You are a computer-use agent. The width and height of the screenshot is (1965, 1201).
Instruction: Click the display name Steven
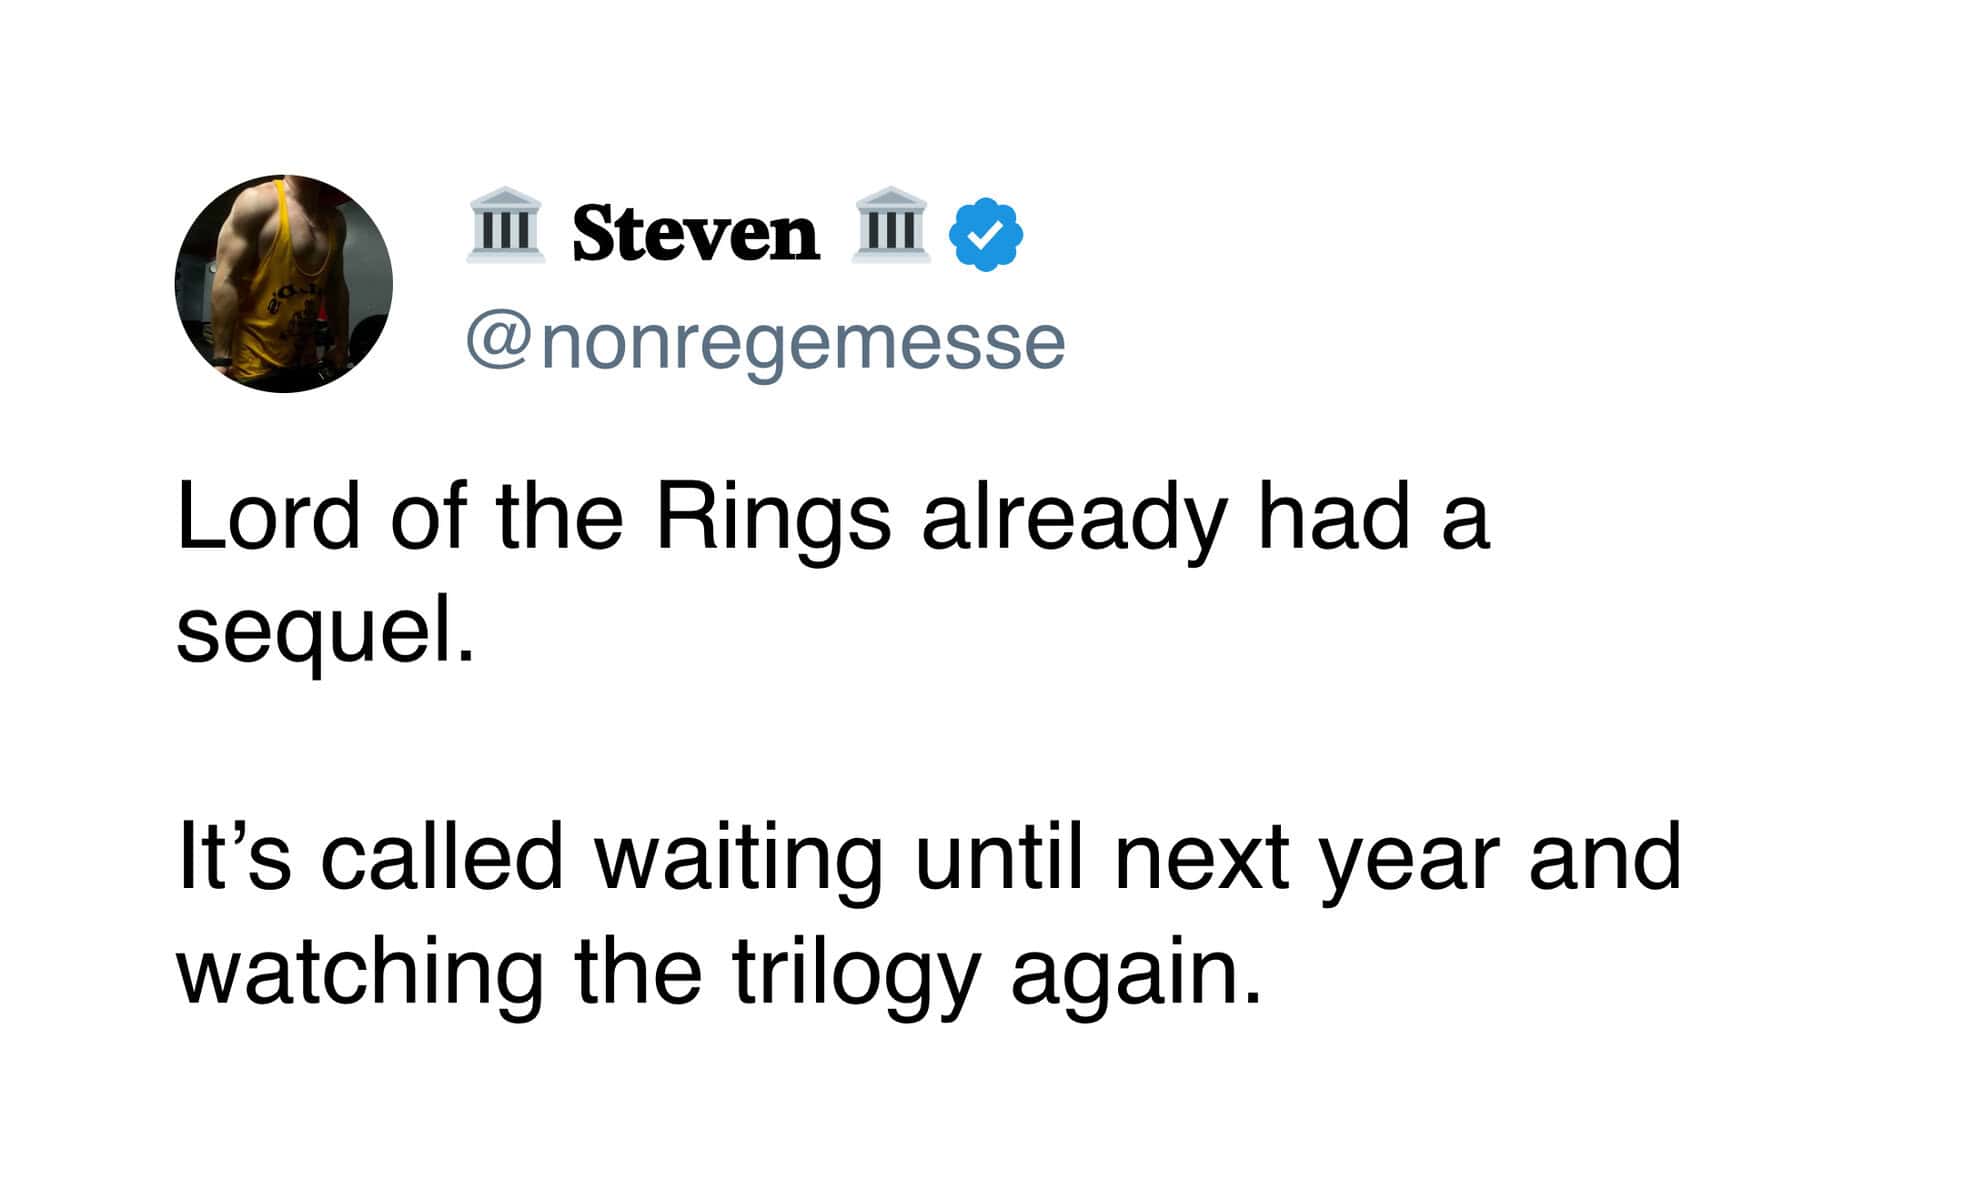click(x=695, y=234)
